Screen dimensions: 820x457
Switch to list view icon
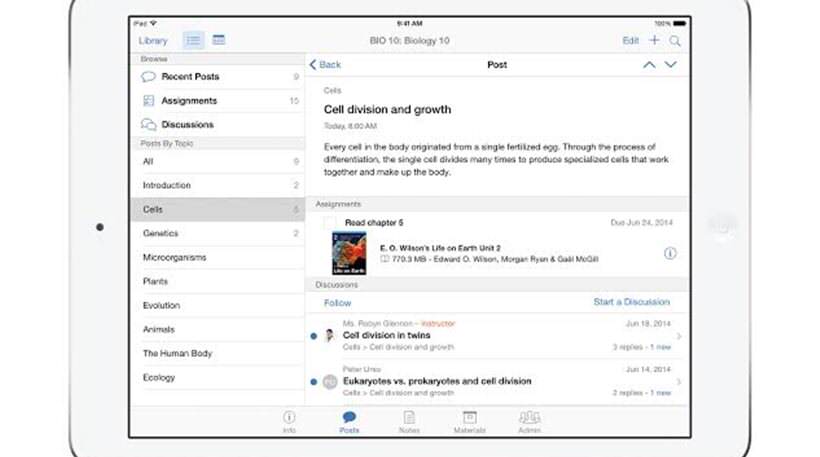pyautogui.click(x=193, y=41)
